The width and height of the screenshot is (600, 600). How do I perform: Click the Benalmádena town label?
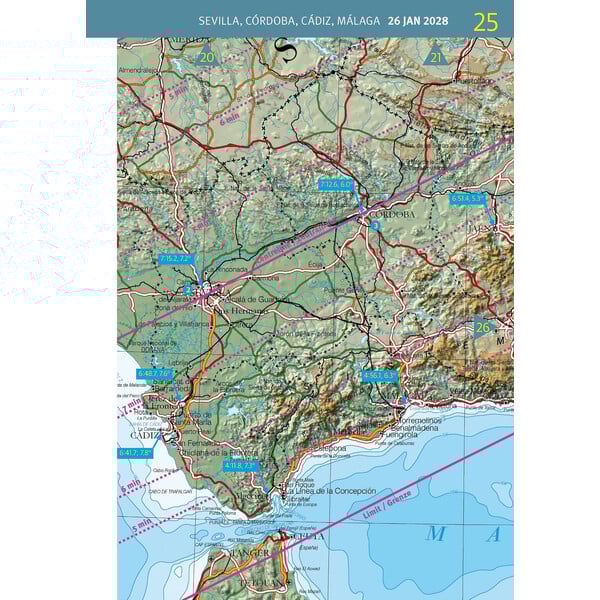point(414,428)
